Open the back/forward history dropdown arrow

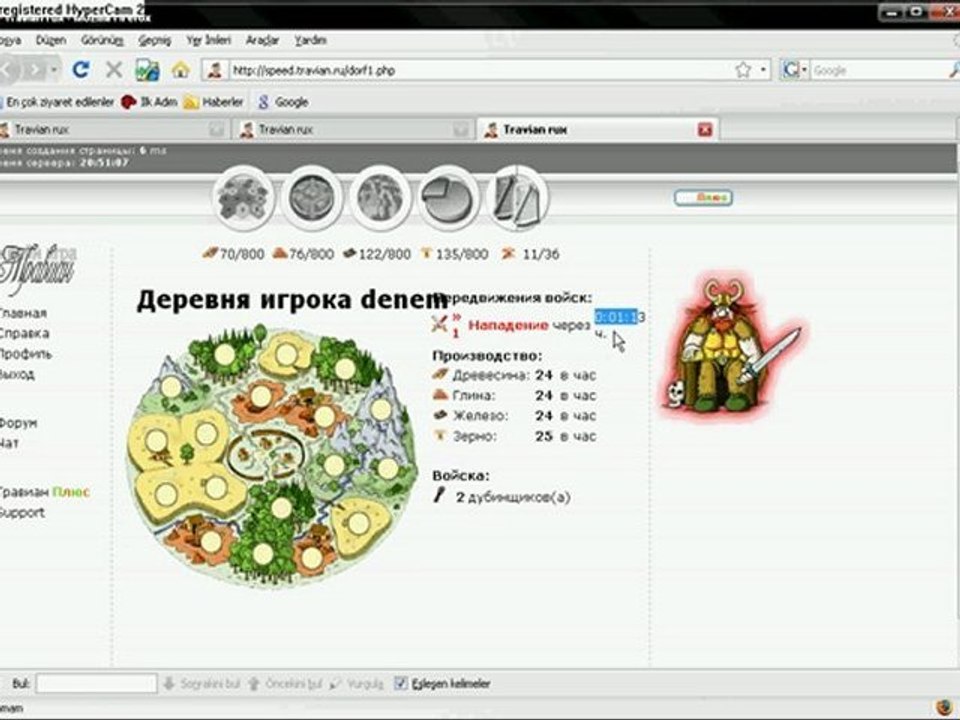click(x=54, y=70)
